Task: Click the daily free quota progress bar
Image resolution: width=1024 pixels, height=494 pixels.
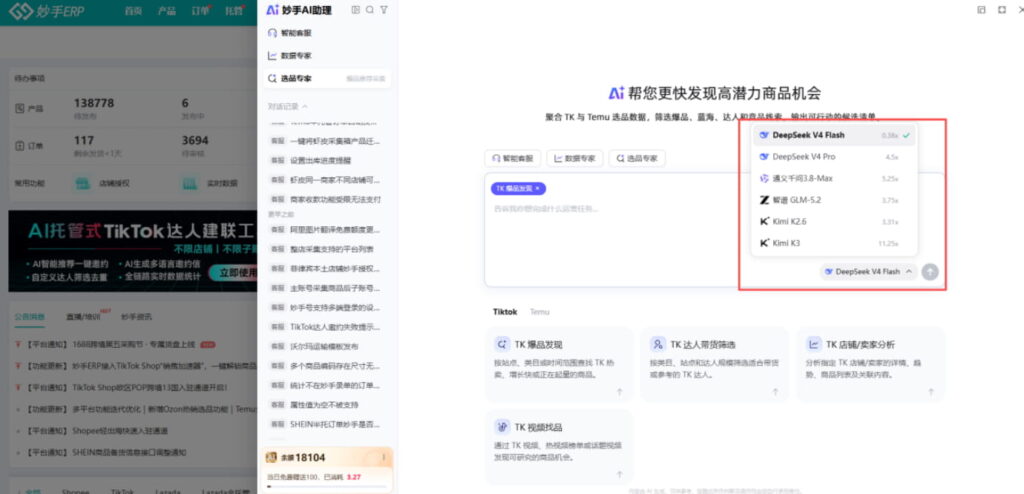Action: (327, 486)
